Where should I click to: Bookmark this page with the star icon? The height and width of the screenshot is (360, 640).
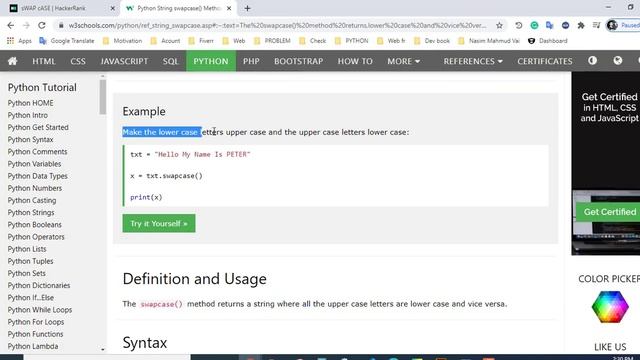pos(499,25)
